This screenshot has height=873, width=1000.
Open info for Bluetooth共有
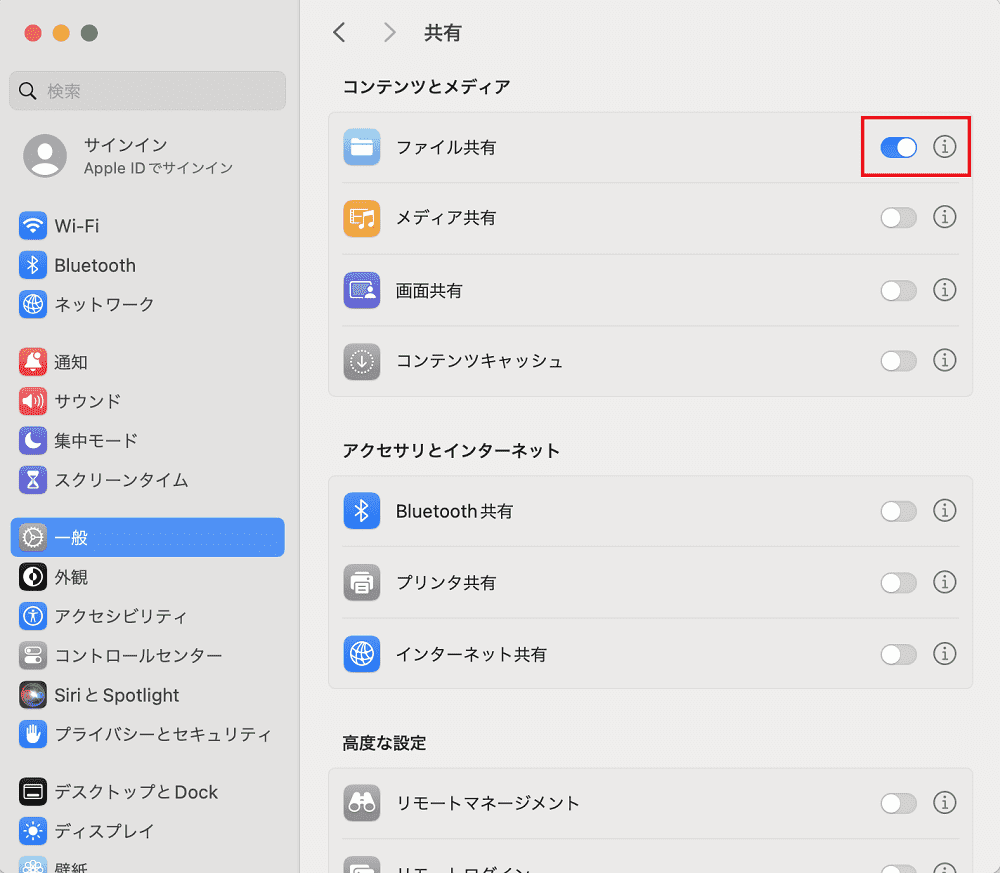(945, 510)
